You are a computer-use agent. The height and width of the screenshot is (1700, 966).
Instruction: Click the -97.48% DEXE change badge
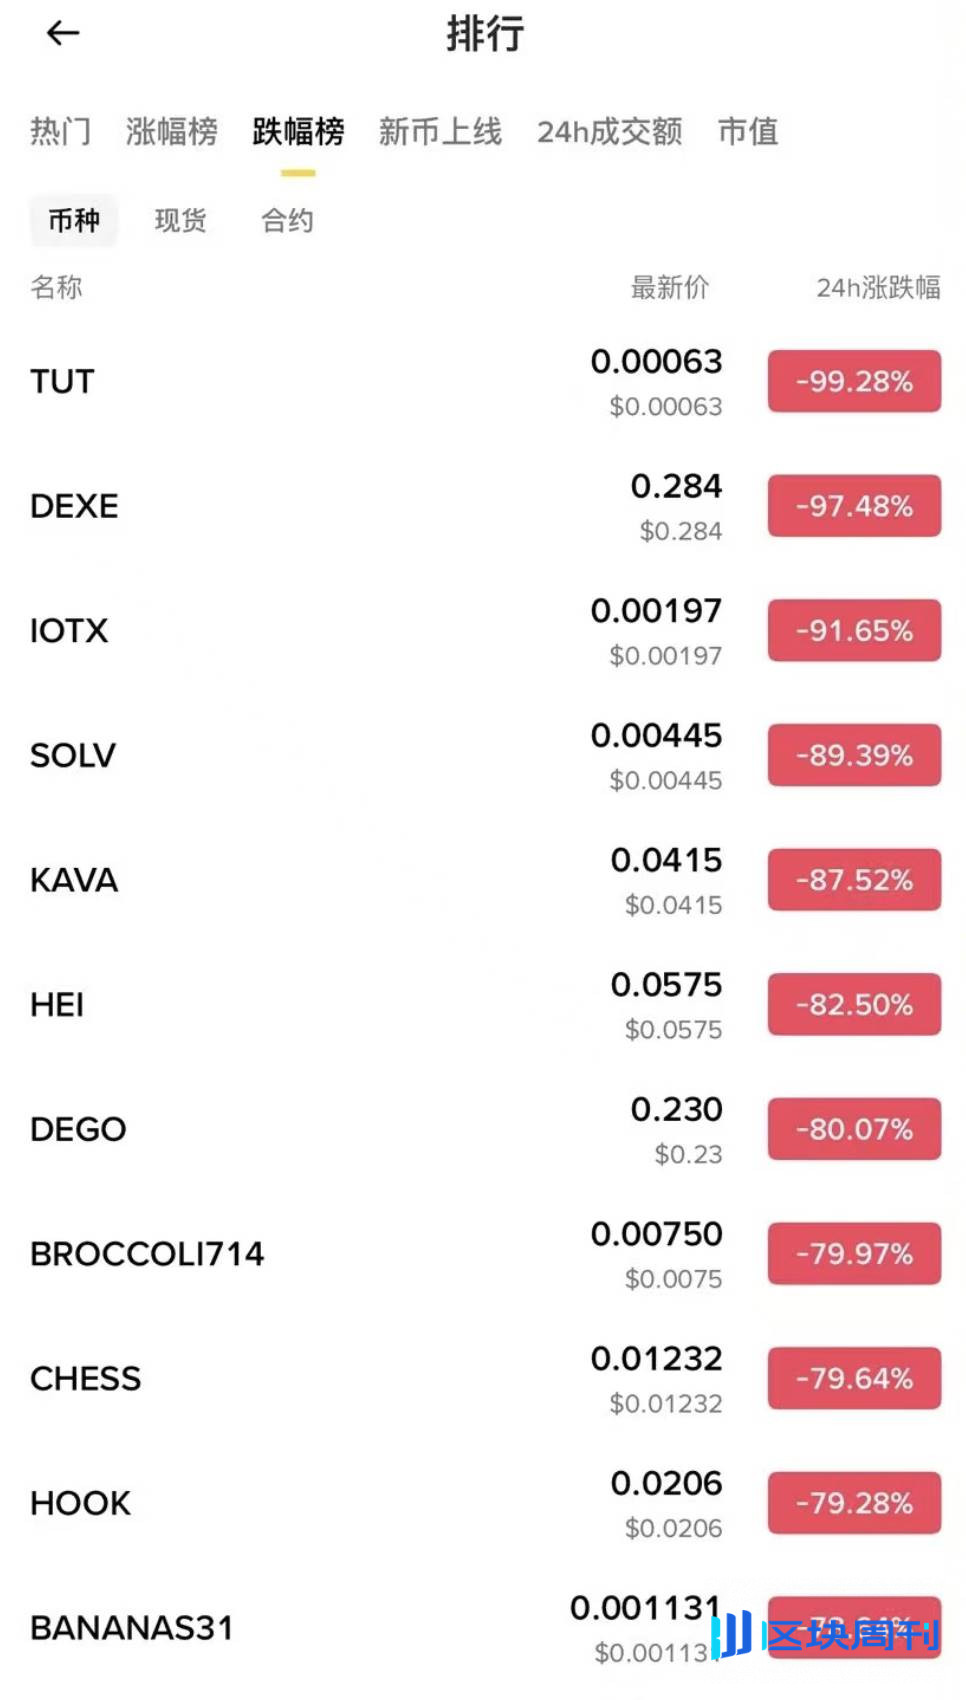(x=854, y=506)
